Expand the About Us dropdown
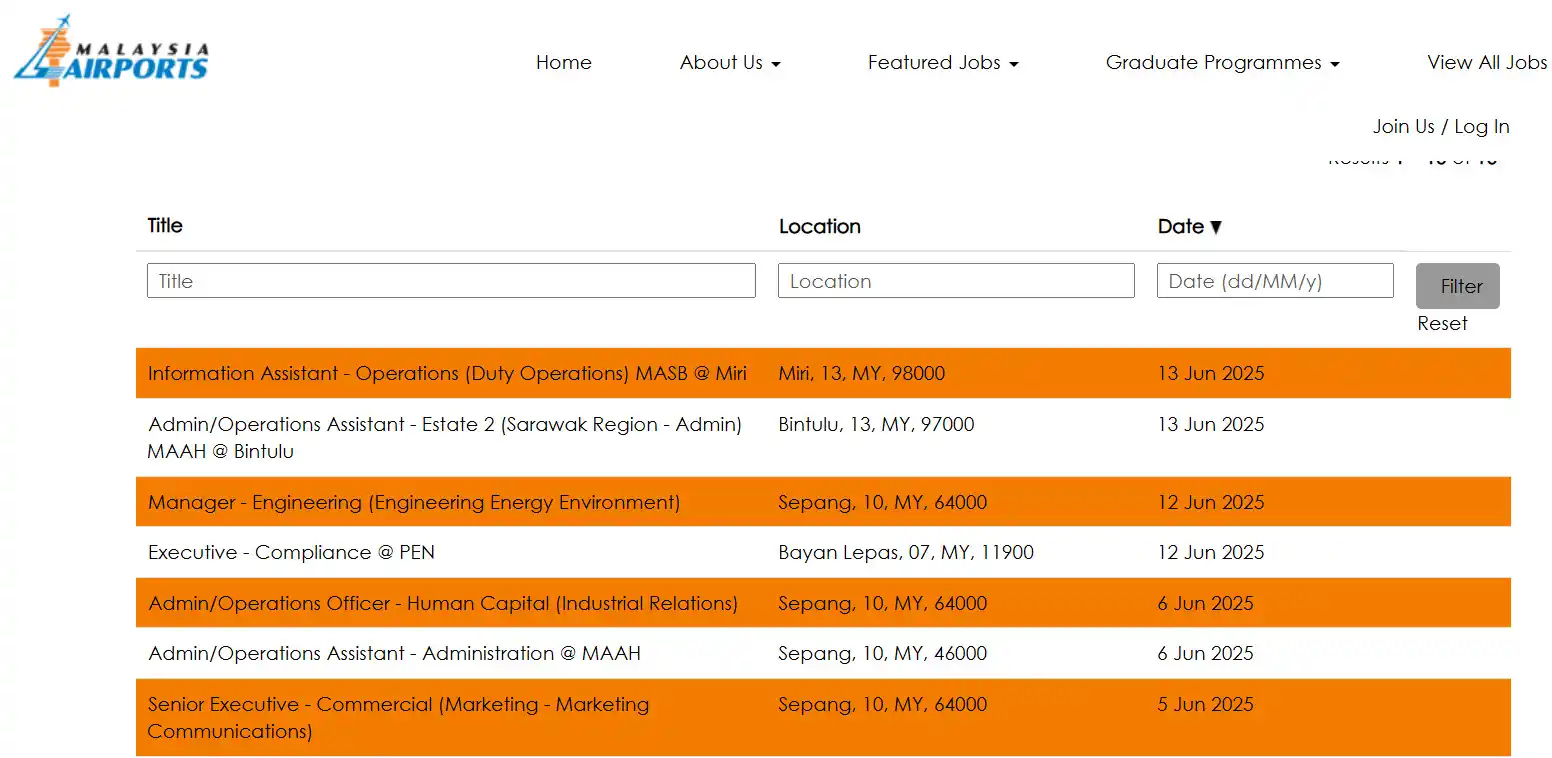This screenshot has height=758, width=1552. [730, 62]
